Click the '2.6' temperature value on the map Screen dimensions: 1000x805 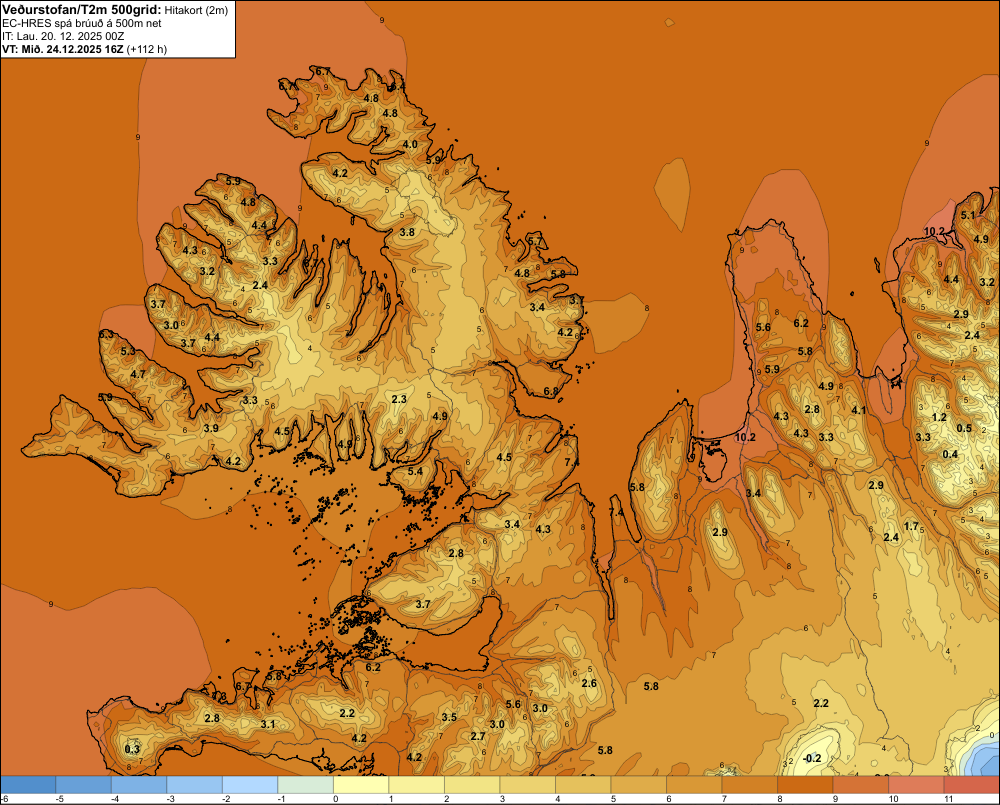(589, 683)
